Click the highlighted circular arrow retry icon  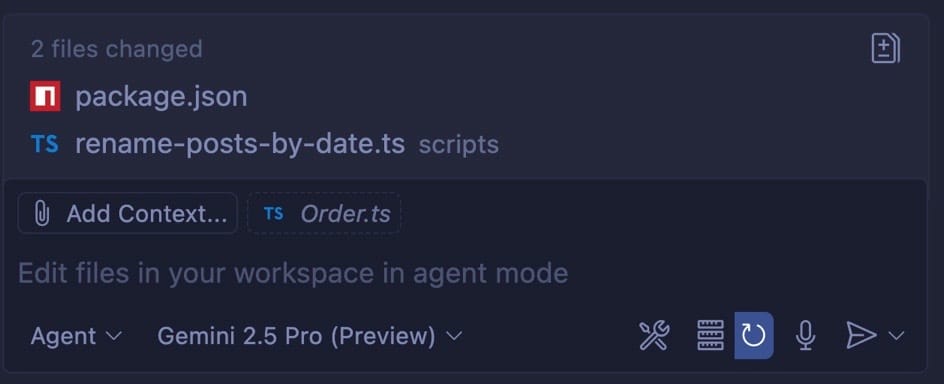click(754, 335)
